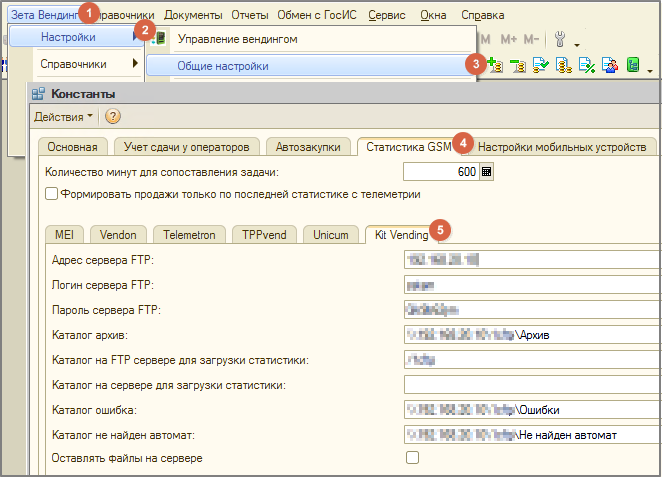
Task: Open the Зета Вендинг menu
Action: (x=44, y=15)
